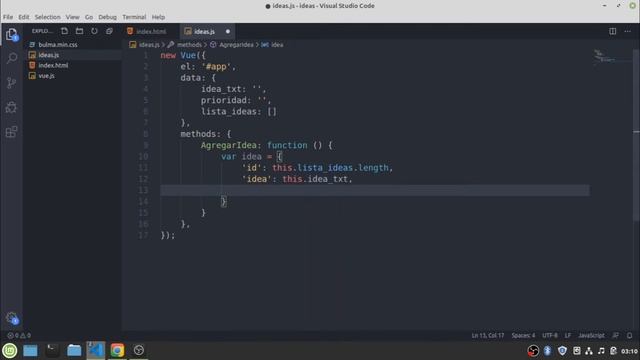
Task: Click the editor vertical scrollbar
Action: pyautogui.click(x=636, y=135)
